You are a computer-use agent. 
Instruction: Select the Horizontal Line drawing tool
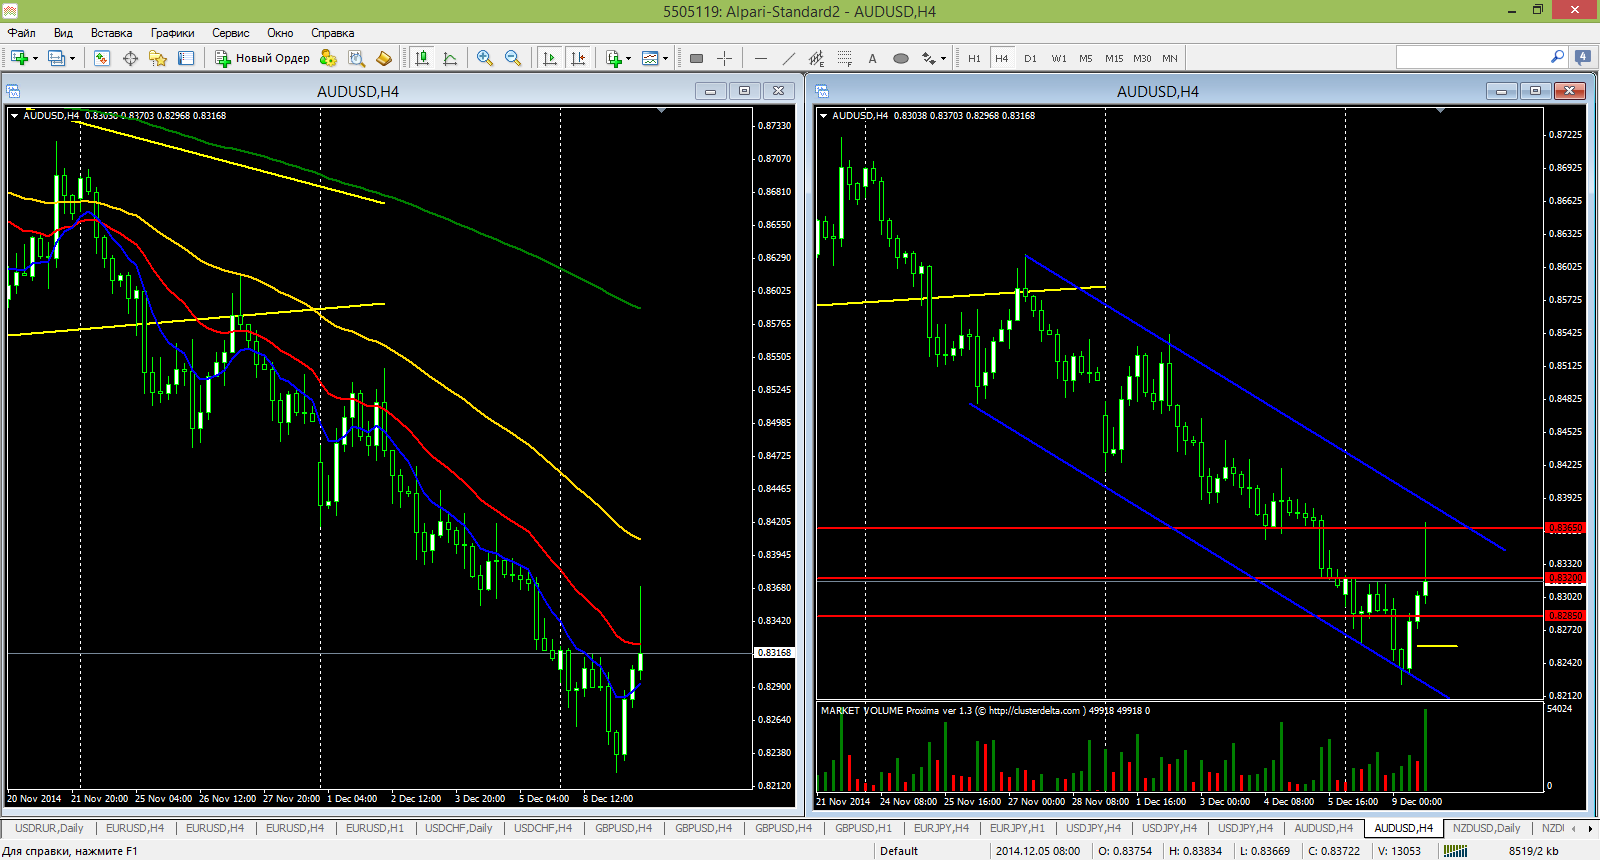[x=761, y=58]
